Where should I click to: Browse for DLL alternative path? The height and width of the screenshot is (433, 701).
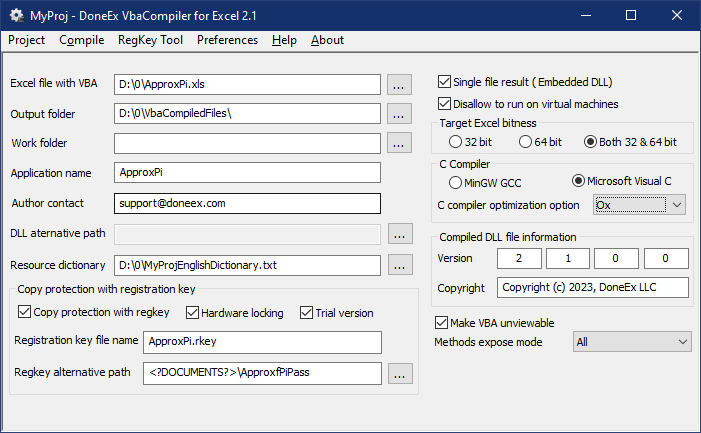pyautogui.click(x=400, y=234)
